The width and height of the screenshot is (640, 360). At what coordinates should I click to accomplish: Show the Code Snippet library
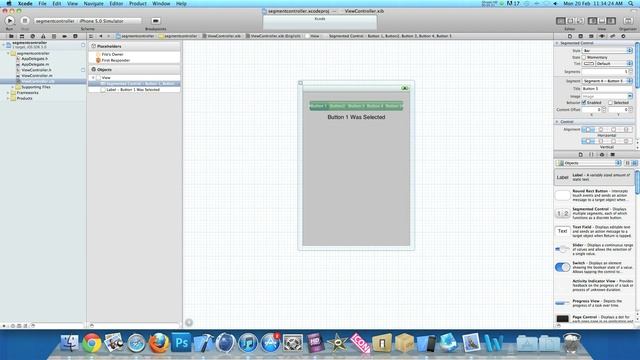591,155
